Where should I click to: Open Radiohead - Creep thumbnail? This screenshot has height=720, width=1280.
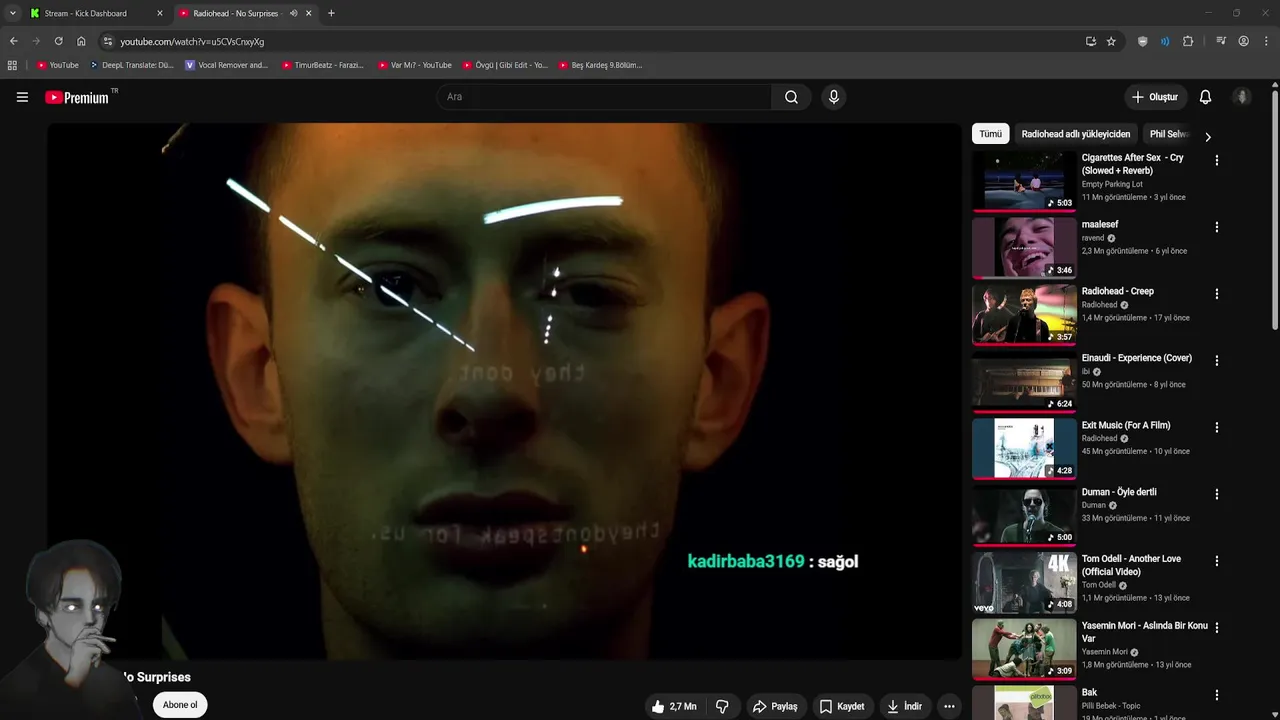tap(1024, 314)
